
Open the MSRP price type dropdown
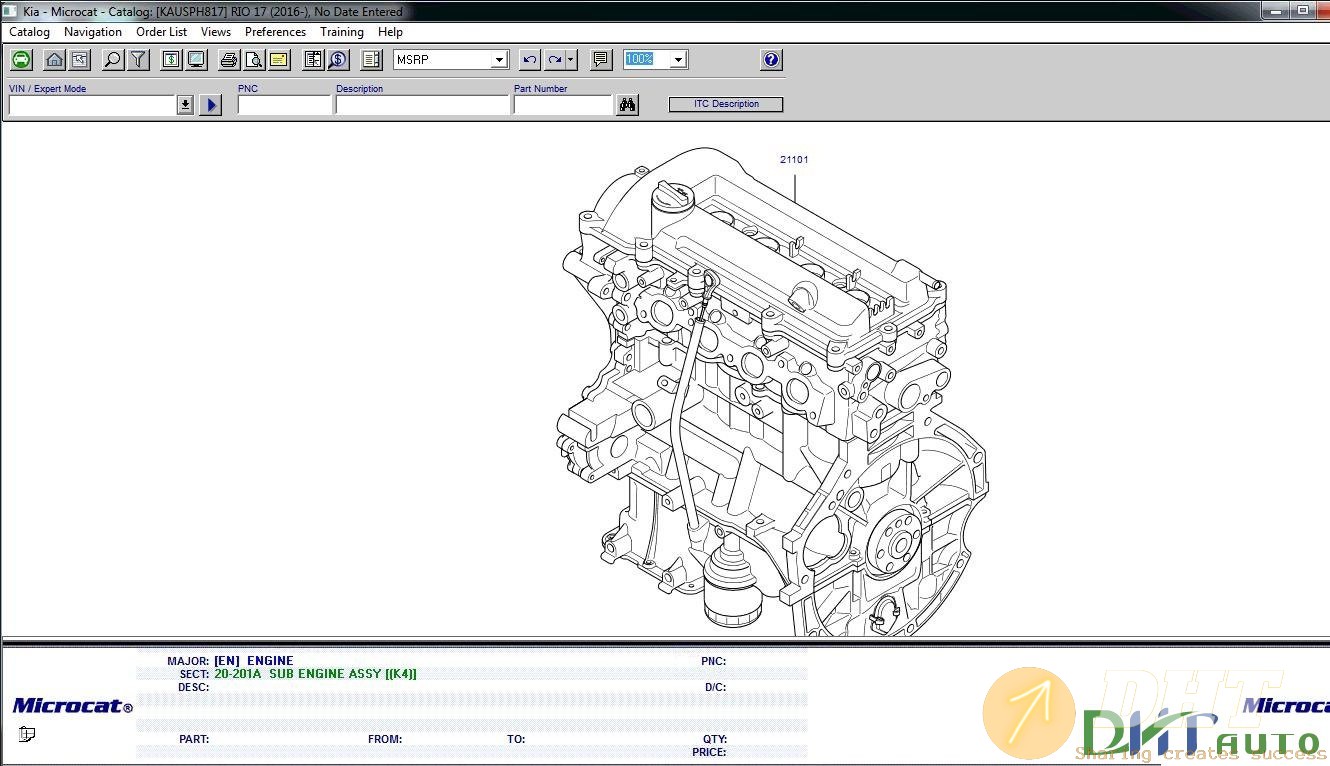tap(499, 60)
